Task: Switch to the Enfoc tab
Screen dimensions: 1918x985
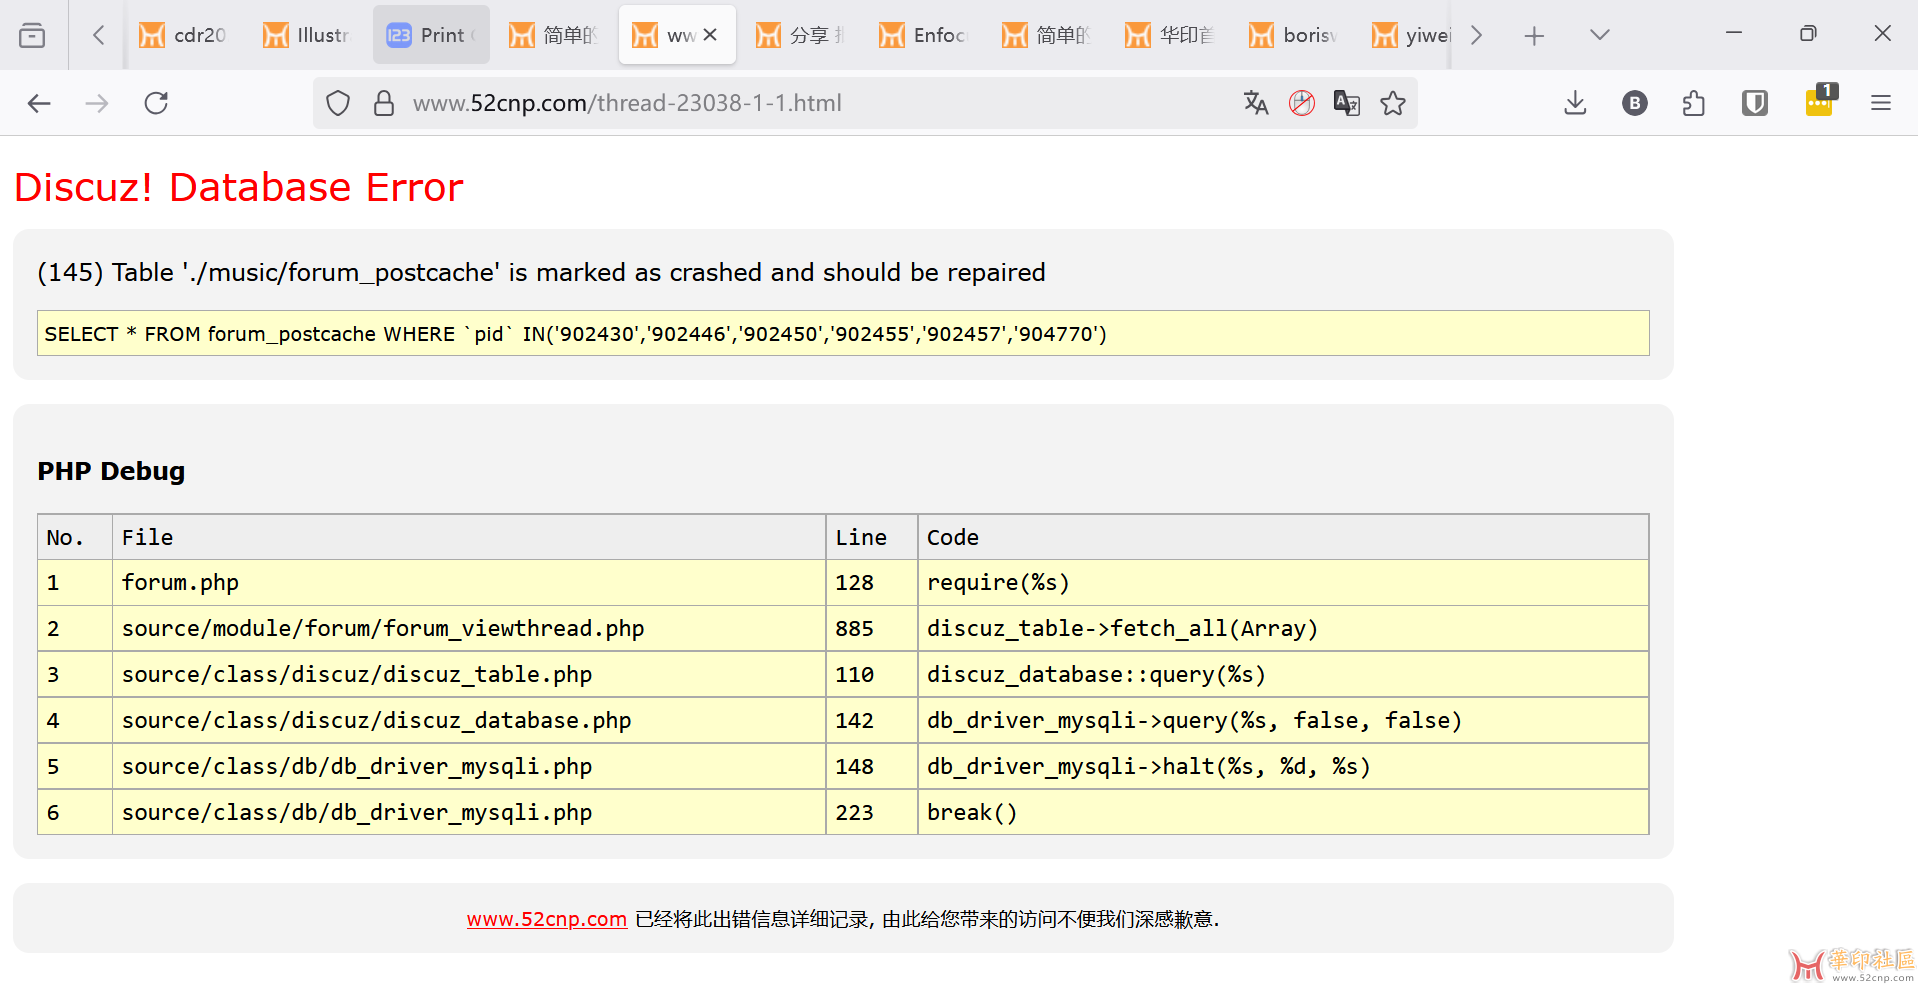Action: pyautogui.click(x=925, y=35)
